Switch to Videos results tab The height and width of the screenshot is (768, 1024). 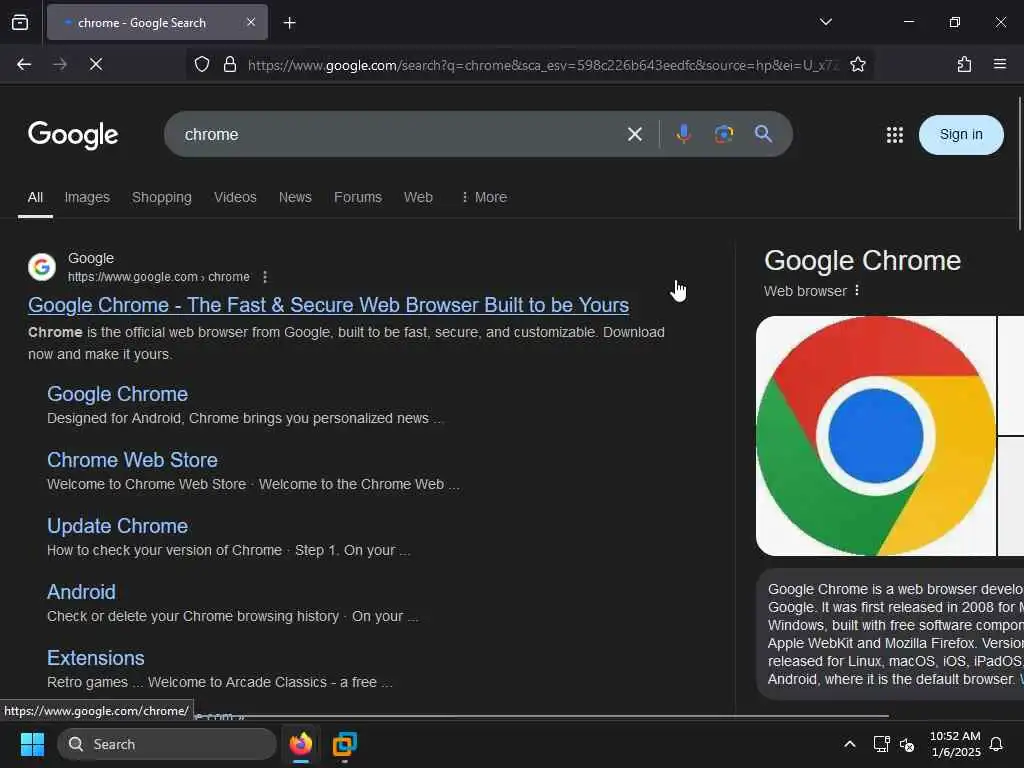coord(235,197)
